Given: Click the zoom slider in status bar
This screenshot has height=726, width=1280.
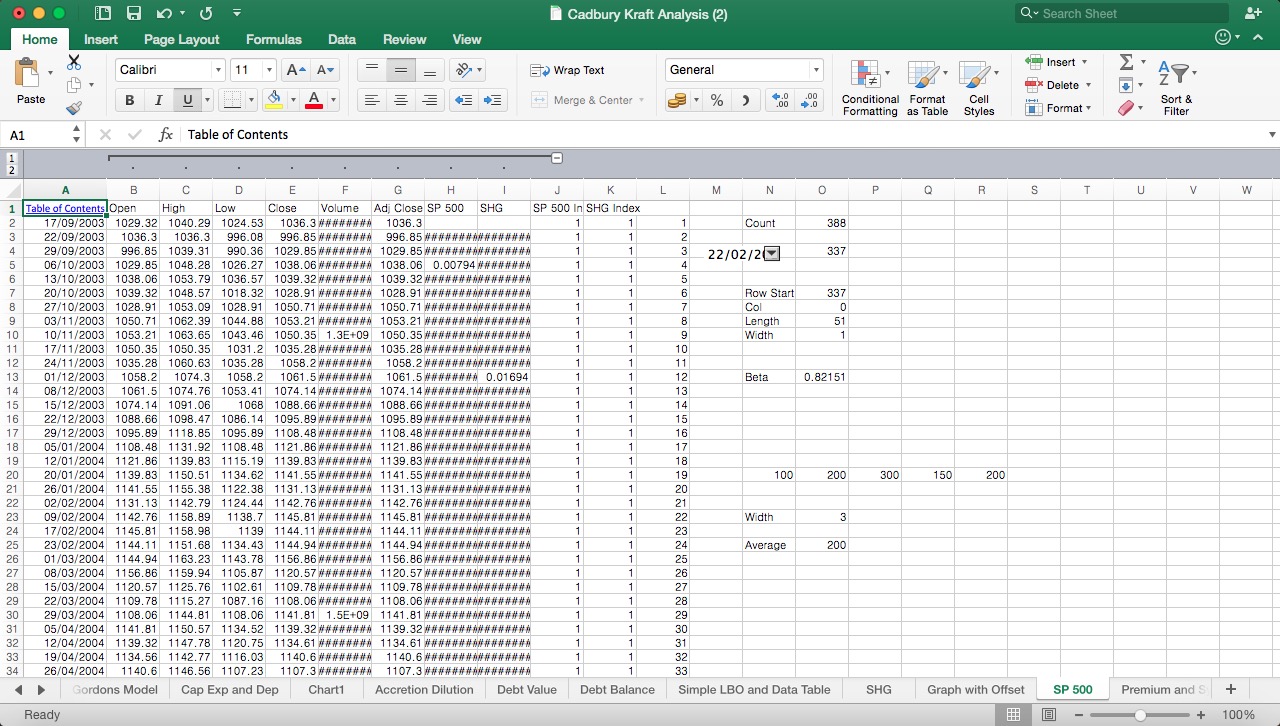Looking at the screenshot, I should pos(1140,715).
